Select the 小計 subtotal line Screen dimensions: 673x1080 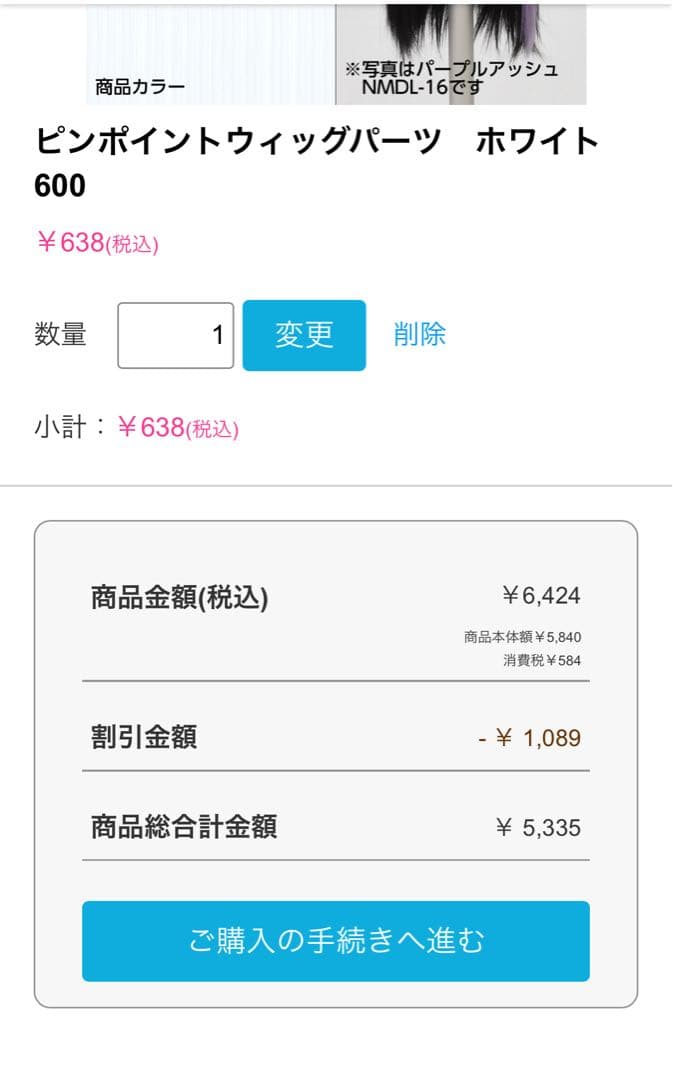(x=136, y=428)
